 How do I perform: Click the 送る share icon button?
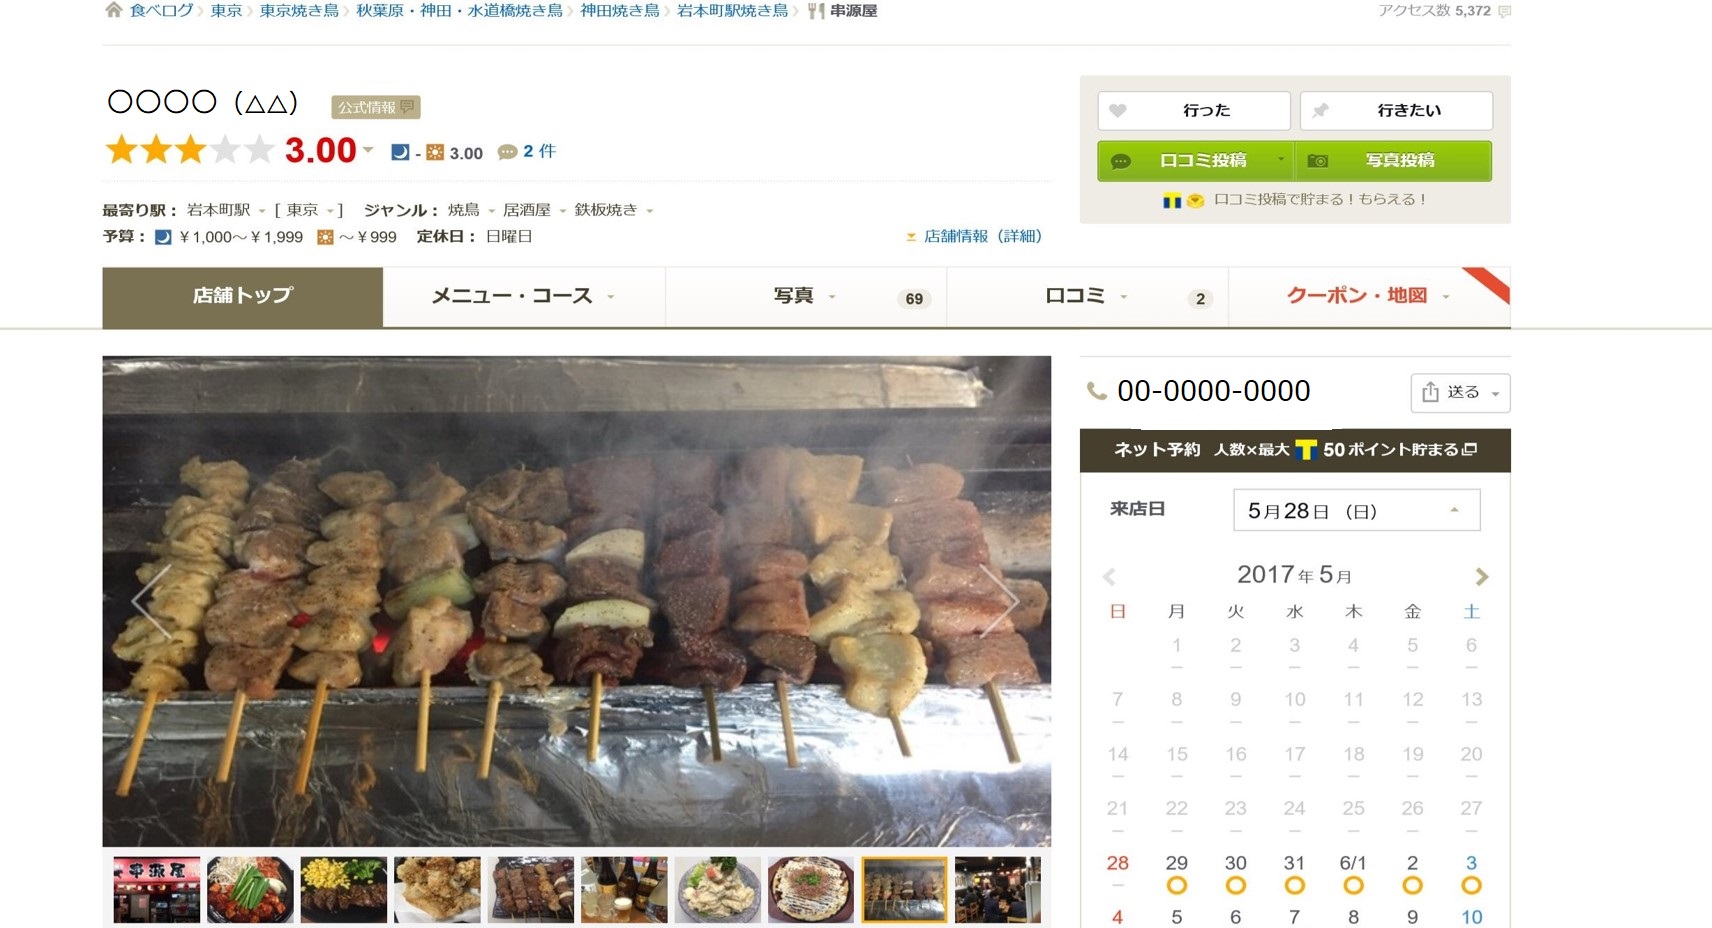(x=1460, y=392)
